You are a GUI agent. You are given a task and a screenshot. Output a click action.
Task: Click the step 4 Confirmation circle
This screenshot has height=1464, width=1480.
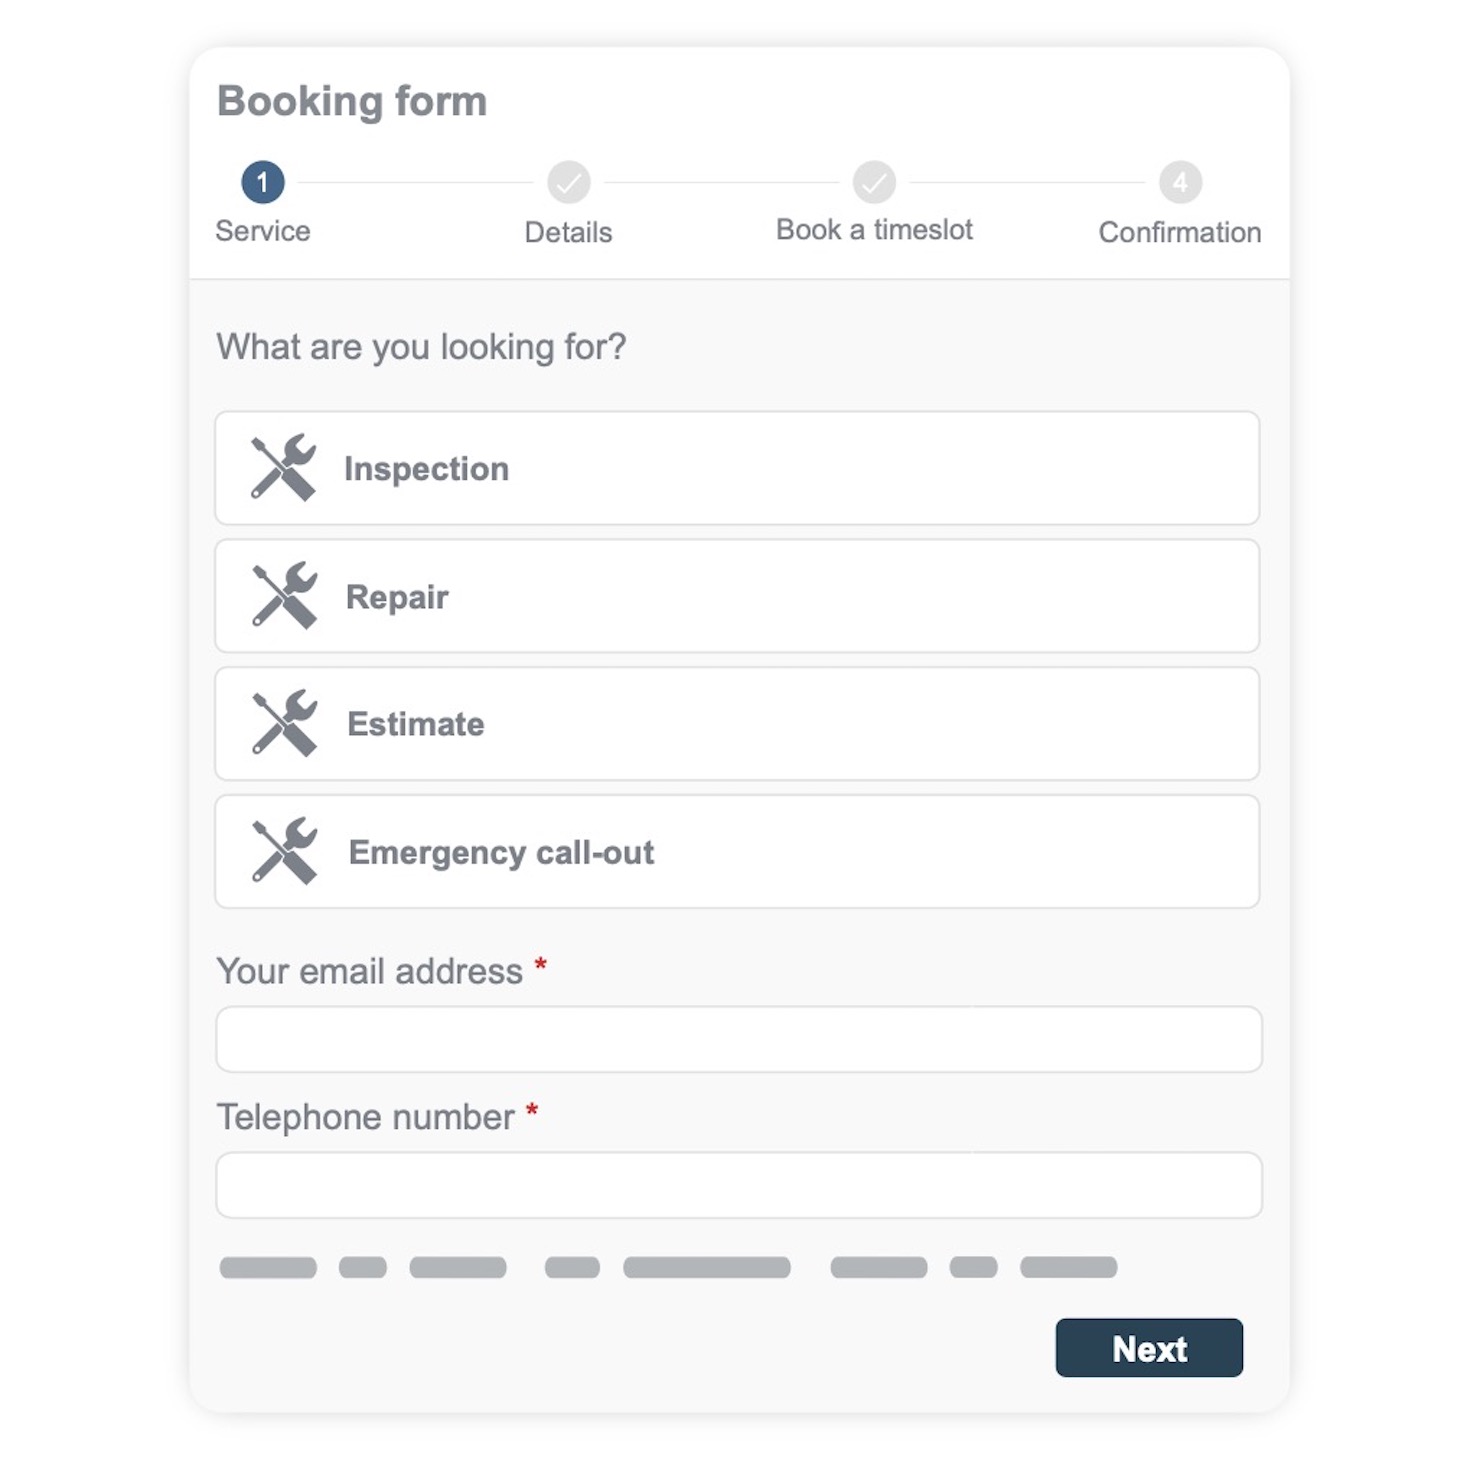click(1180, 182)
